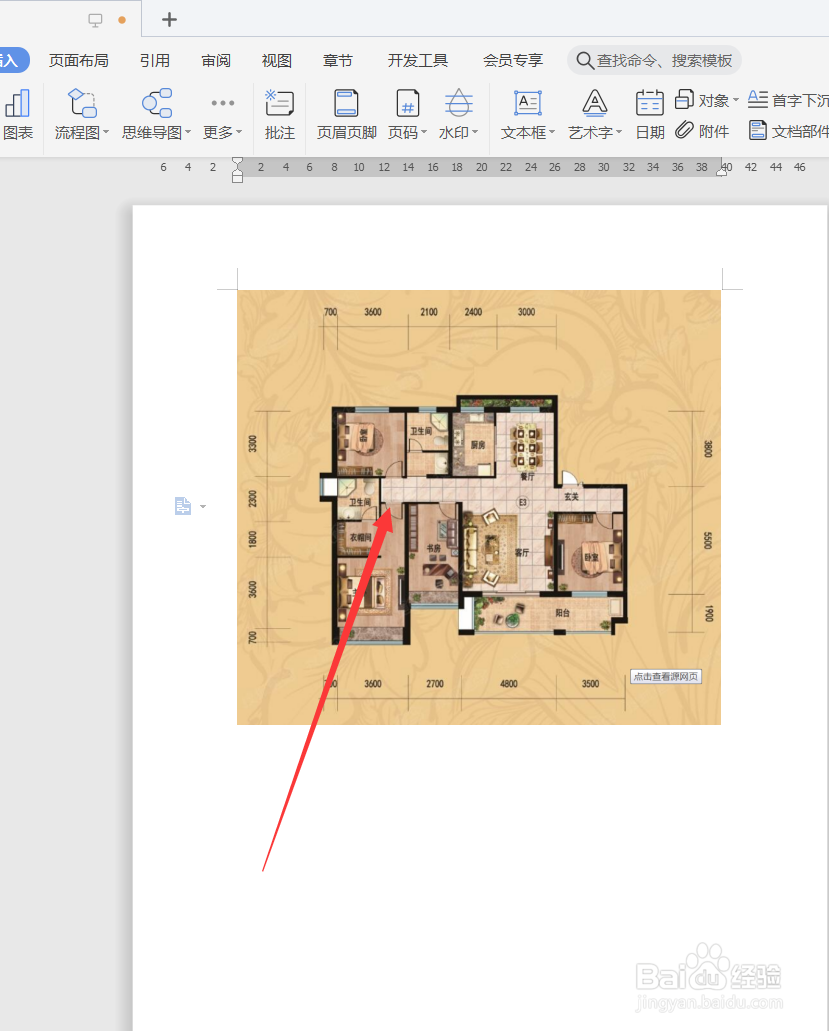Click the layout options icon beside image
Viewport: 829px width, 1031px height.
pos(183,506)
